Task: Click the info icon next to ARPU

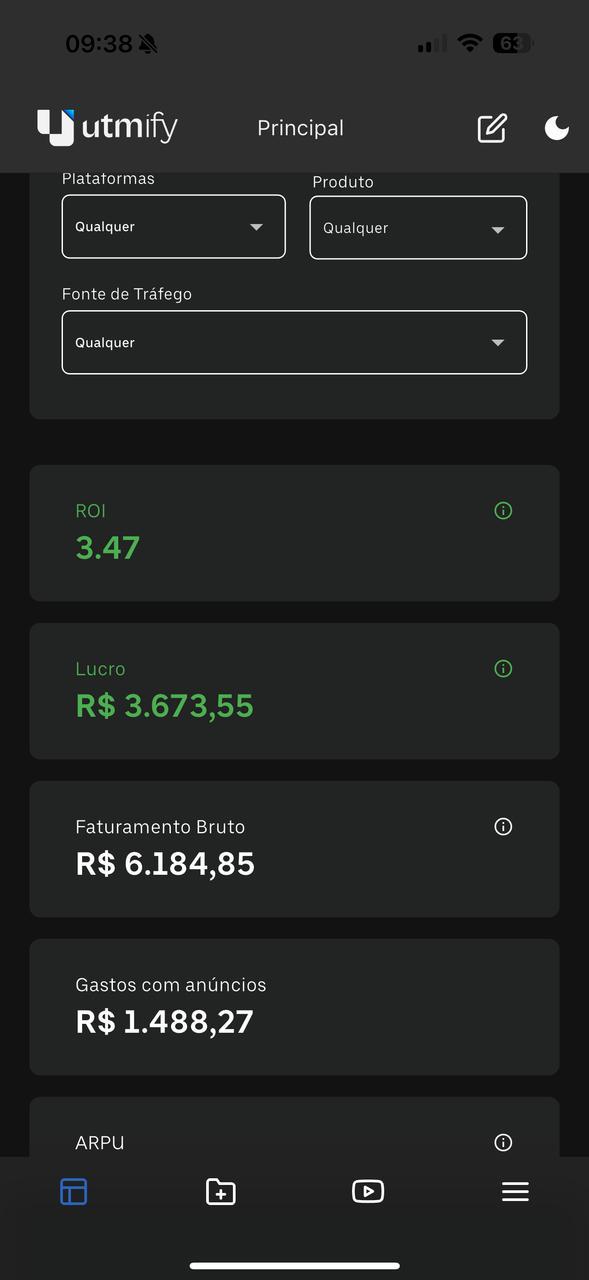Action: pos(502,1142)
